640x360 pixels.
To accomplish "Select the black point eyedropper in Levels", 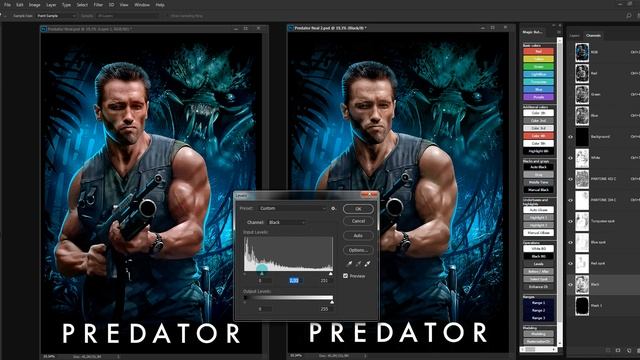I will (349, 264).
